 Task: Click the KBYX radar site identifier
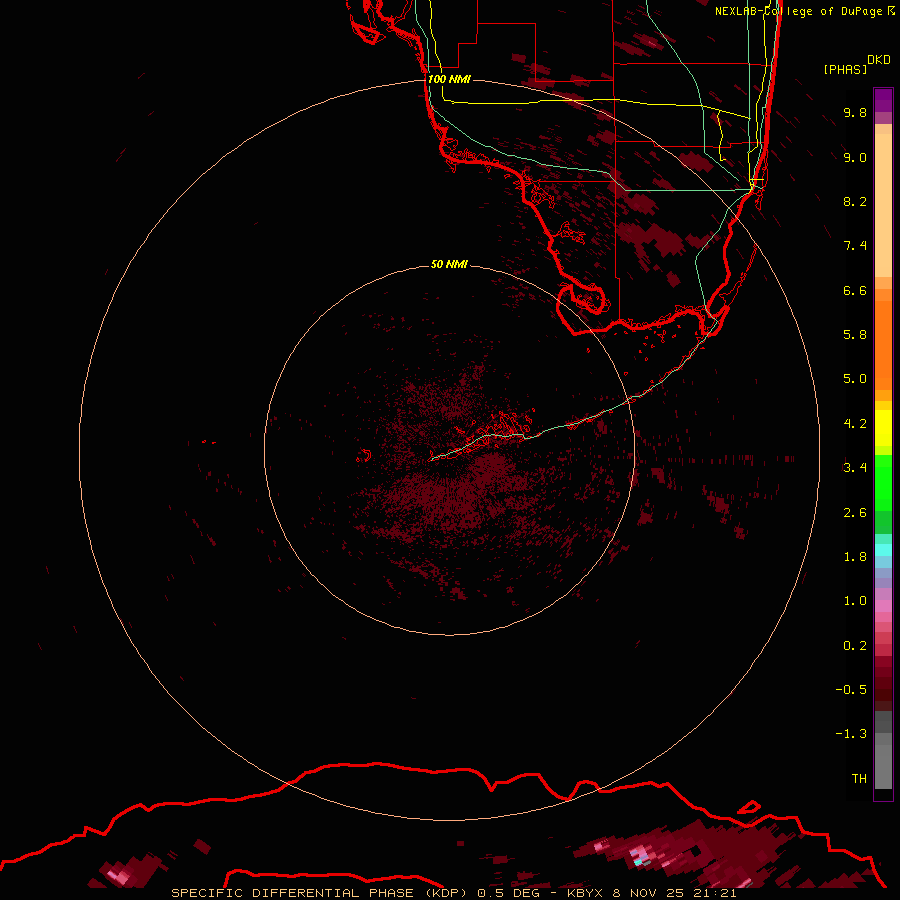pos(584,893)
